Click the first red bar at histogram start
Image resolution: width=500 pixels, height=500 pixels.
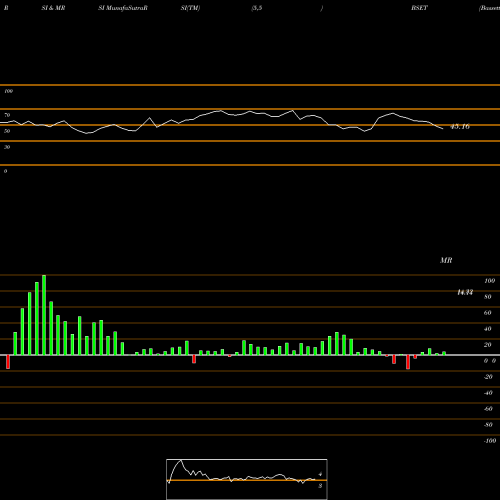(8, 362)
